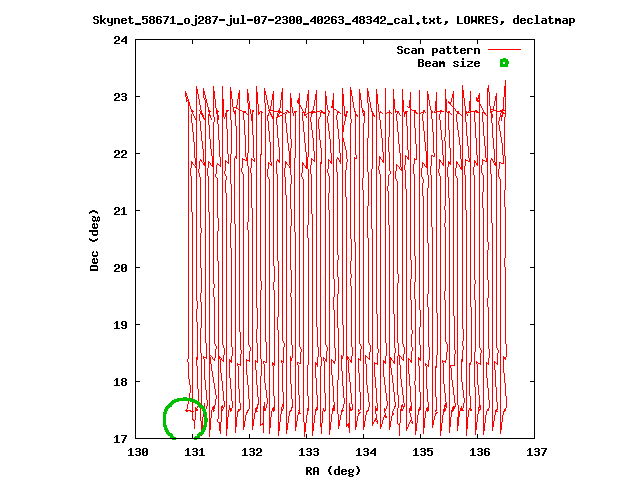Click the y-axis tick label 21
The image size is (640, 480).
[x=120, y=211]
